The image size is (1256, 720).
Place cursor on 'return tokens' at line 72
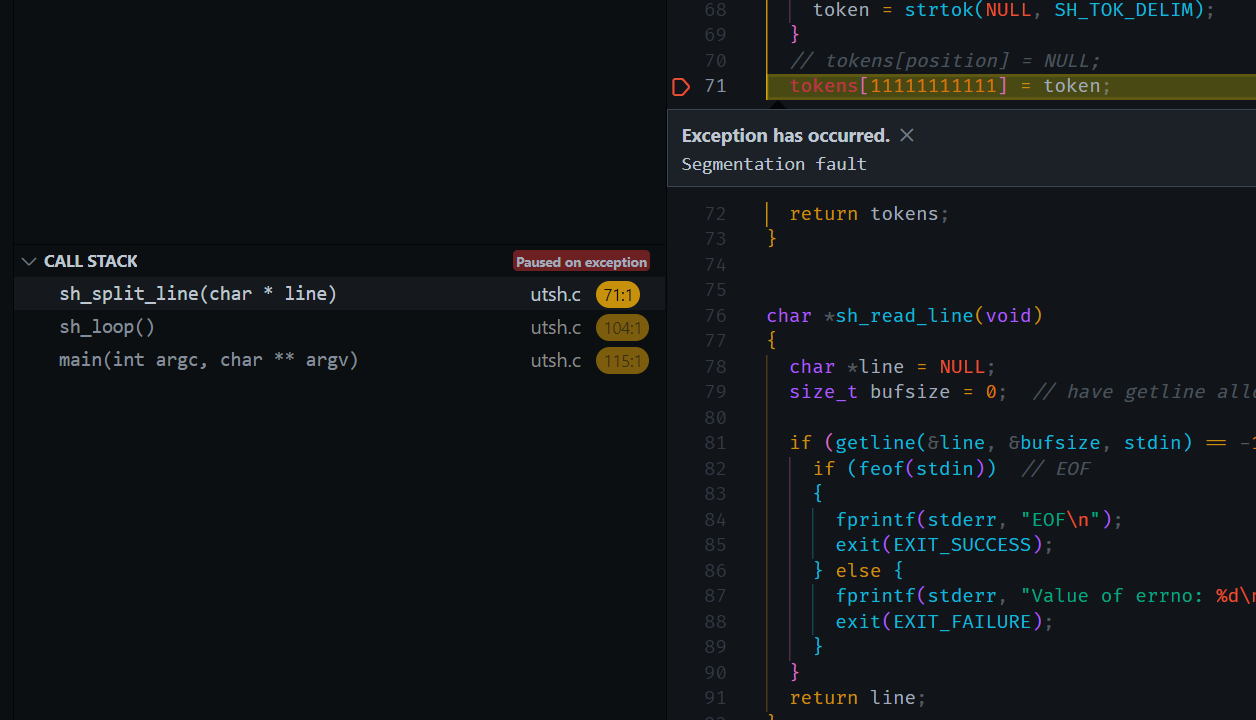click(x=868, y=214)
